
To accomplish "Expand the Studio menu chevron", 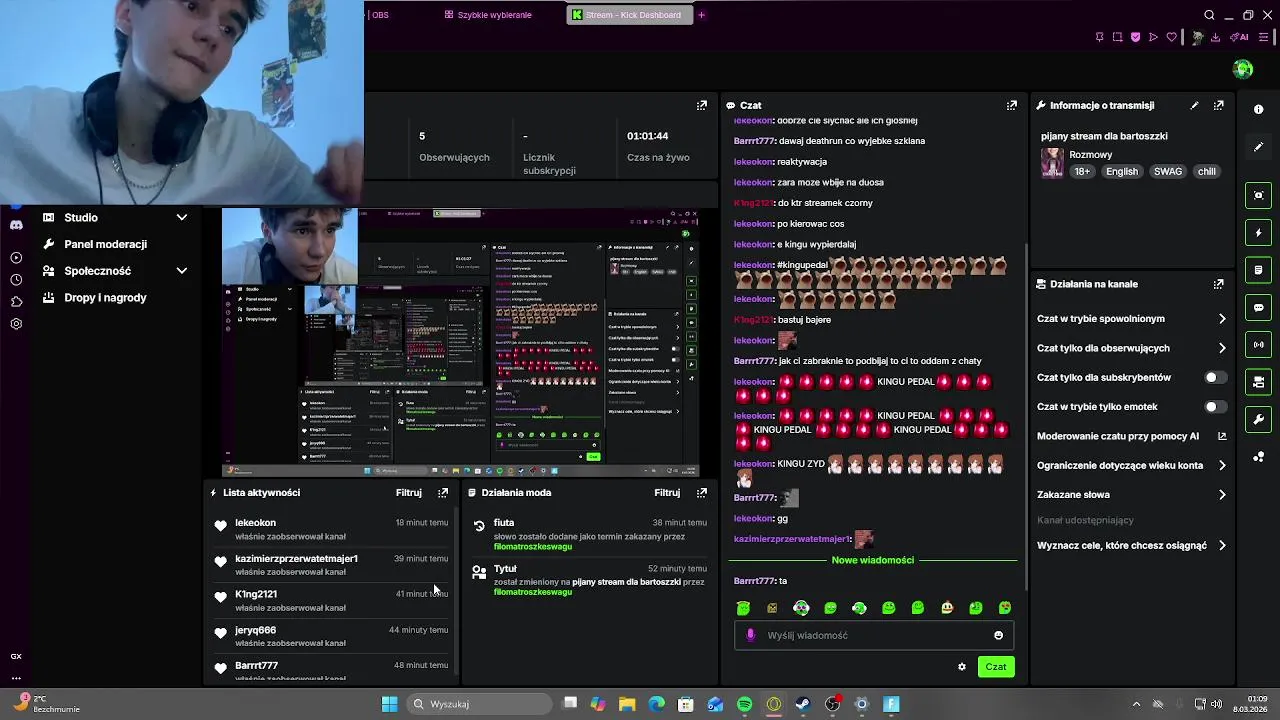I will pos(182,217).
